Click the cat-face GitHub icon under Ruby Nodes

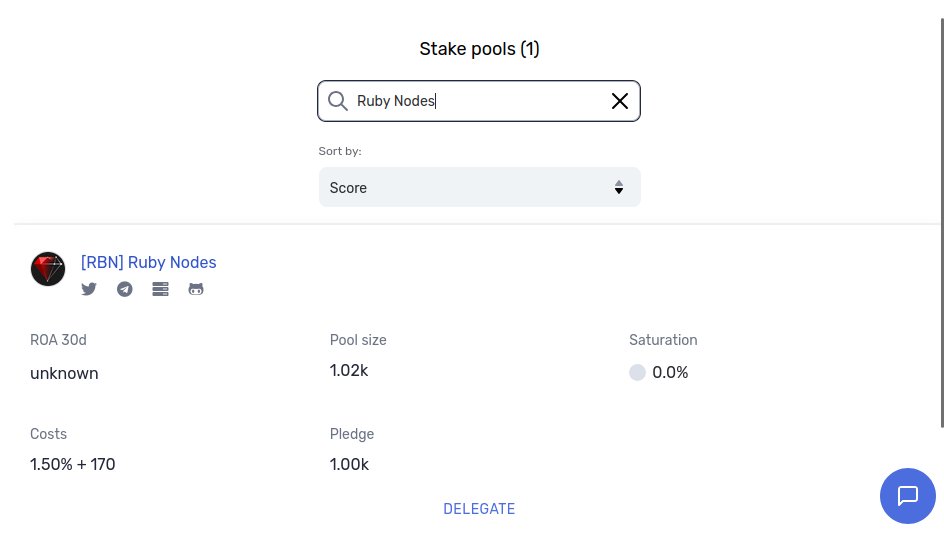tap(196, 289)
